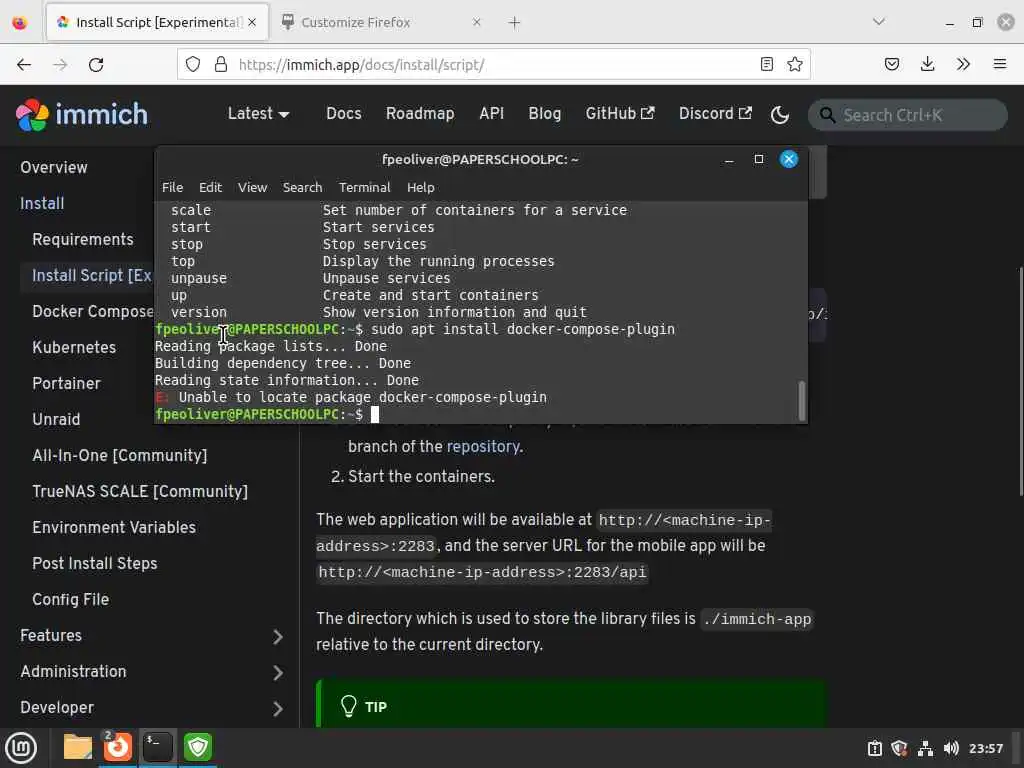This screenshot has height=768, width=1024.
Task: Open terminal File menu
Action: coord(172,187)
